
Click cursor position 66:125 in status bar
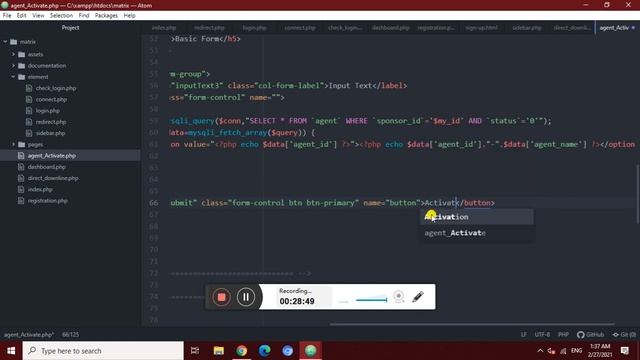71,334
